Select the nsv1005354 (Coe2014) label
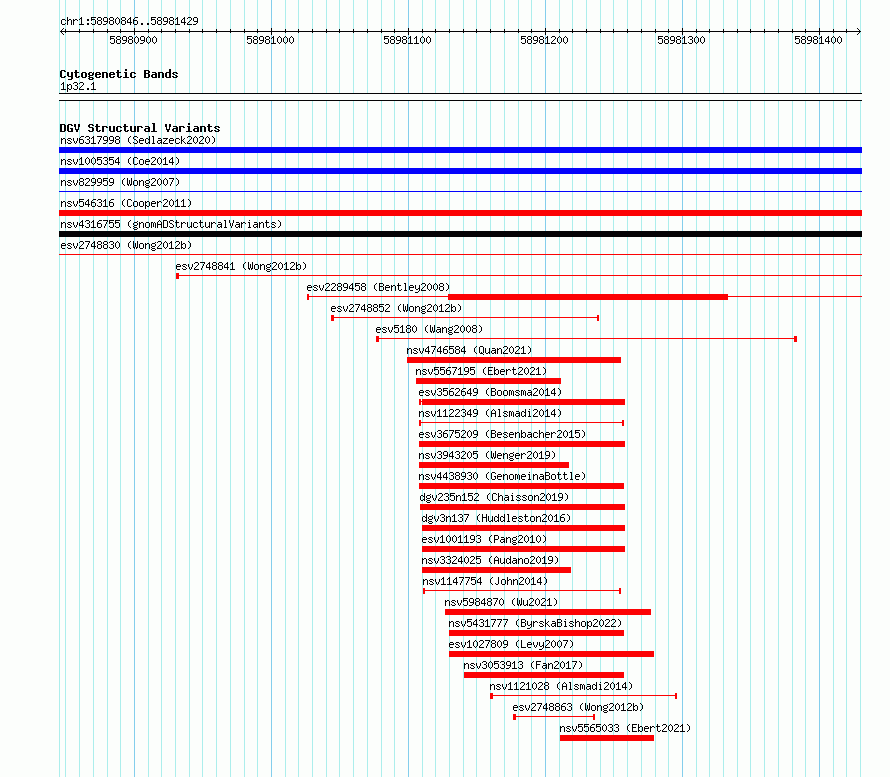 120,161
